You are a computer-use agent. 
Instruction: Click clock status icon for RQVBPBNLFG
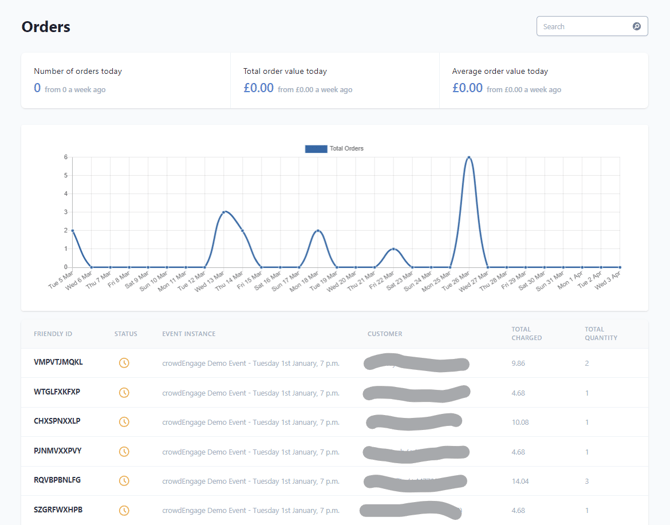[x=124, y=481]
